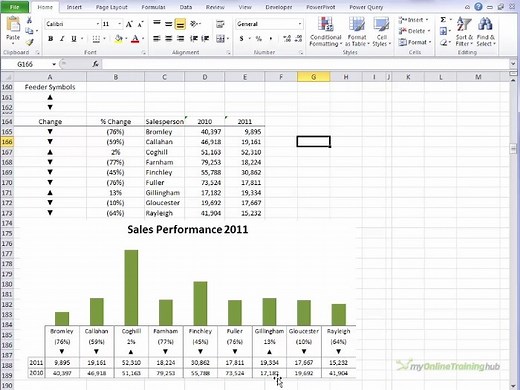This screenshot has width=520, height=390.
Task: Open Conditional Formatting menu
Action: tap(326, 32)
